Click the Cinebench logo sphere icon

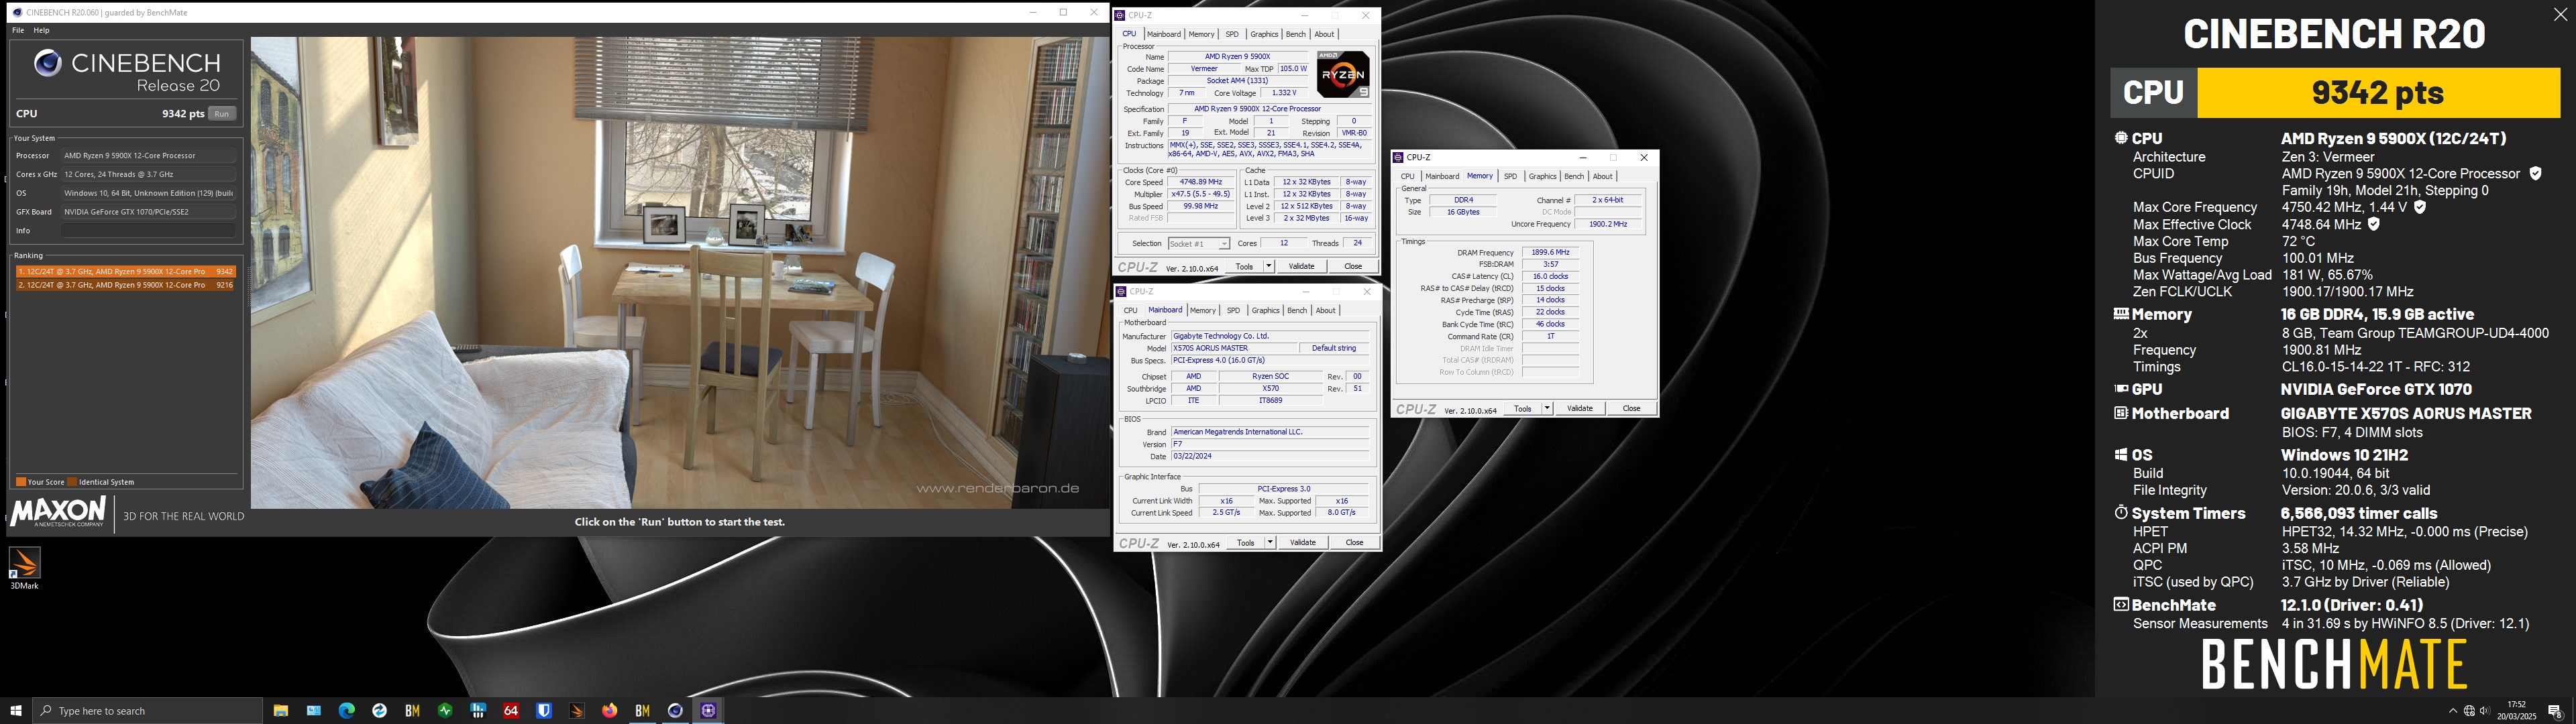(48, 64)
